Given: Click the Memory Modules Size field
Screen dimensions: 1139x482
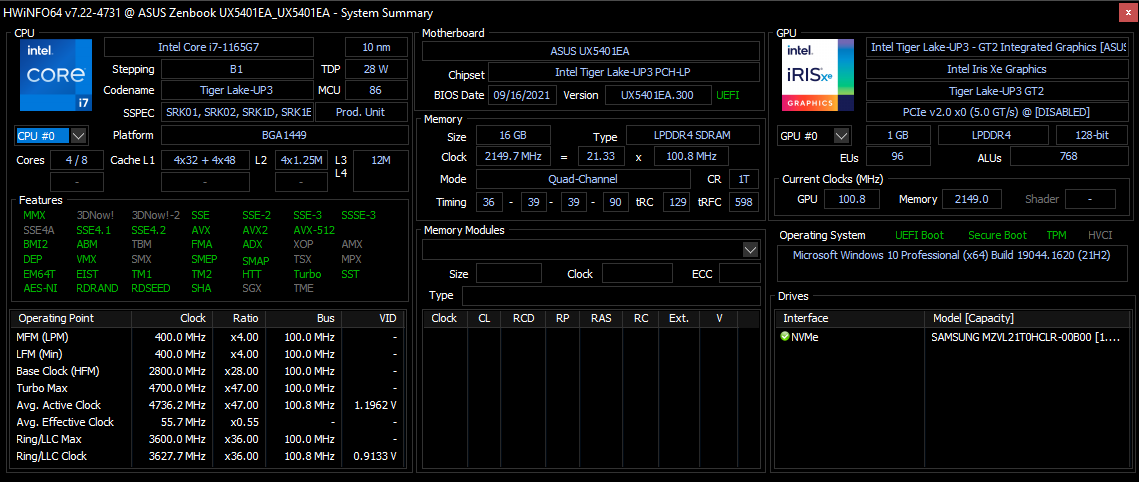Looking at the screenshot, I should click(508, 274).
